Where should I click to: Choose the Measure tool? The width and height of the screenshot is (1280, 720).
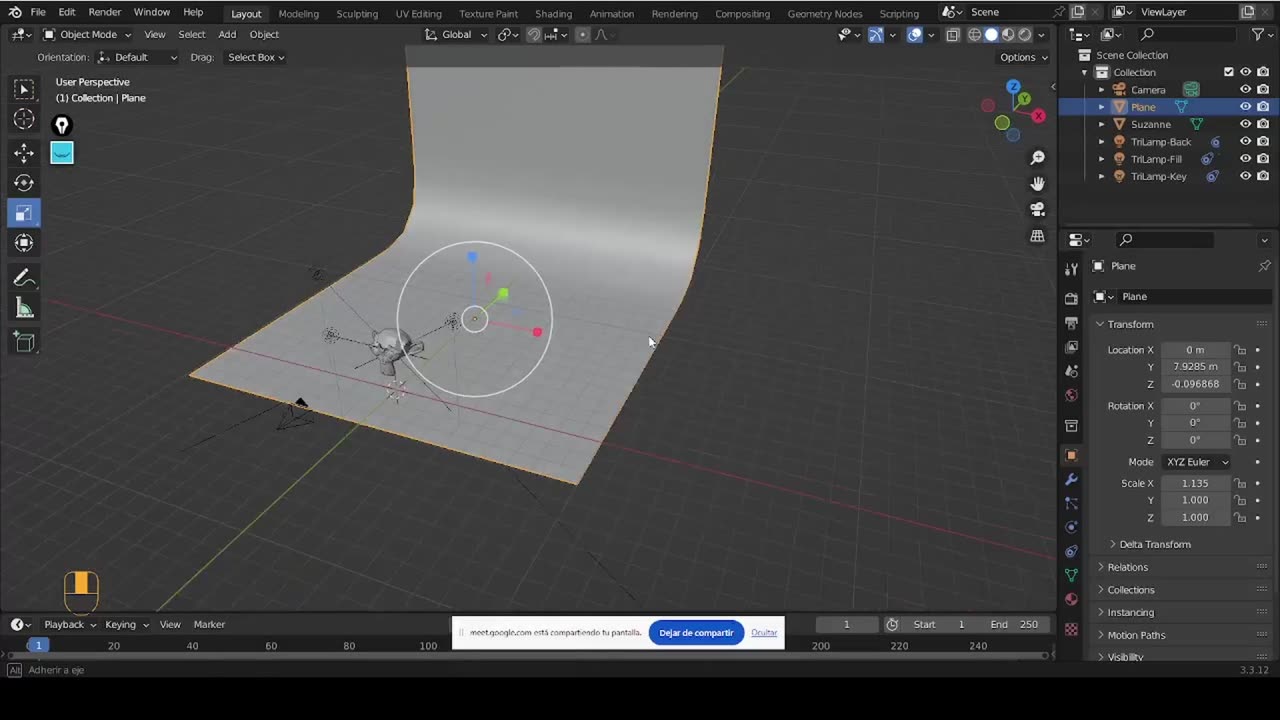[x=24, y=309]
